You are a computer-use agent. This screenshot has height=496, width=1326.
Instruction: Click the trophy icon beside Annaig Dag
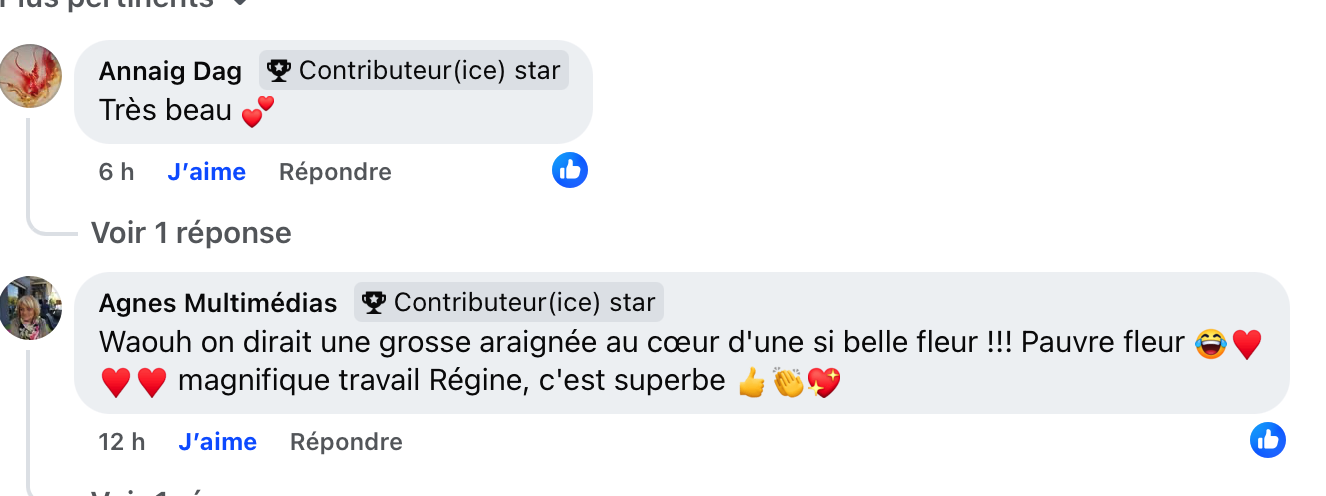click(x=279, y=71)
